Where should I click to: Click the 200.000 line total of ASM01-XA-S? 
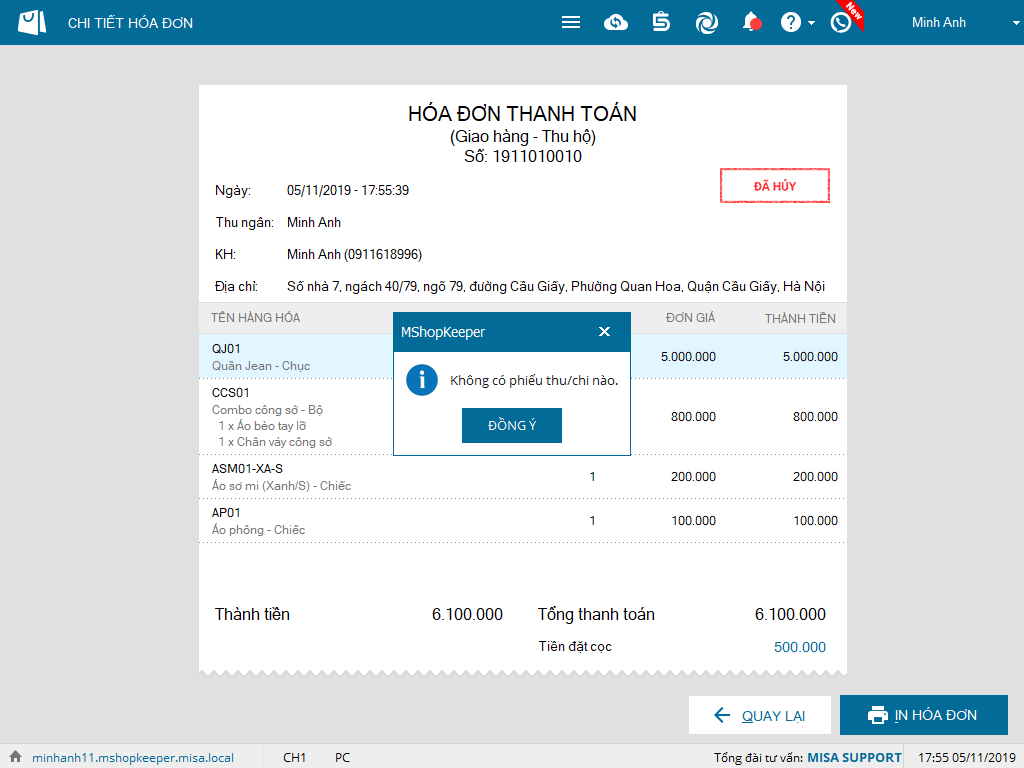pyautogui.click(x=815, y=477)
